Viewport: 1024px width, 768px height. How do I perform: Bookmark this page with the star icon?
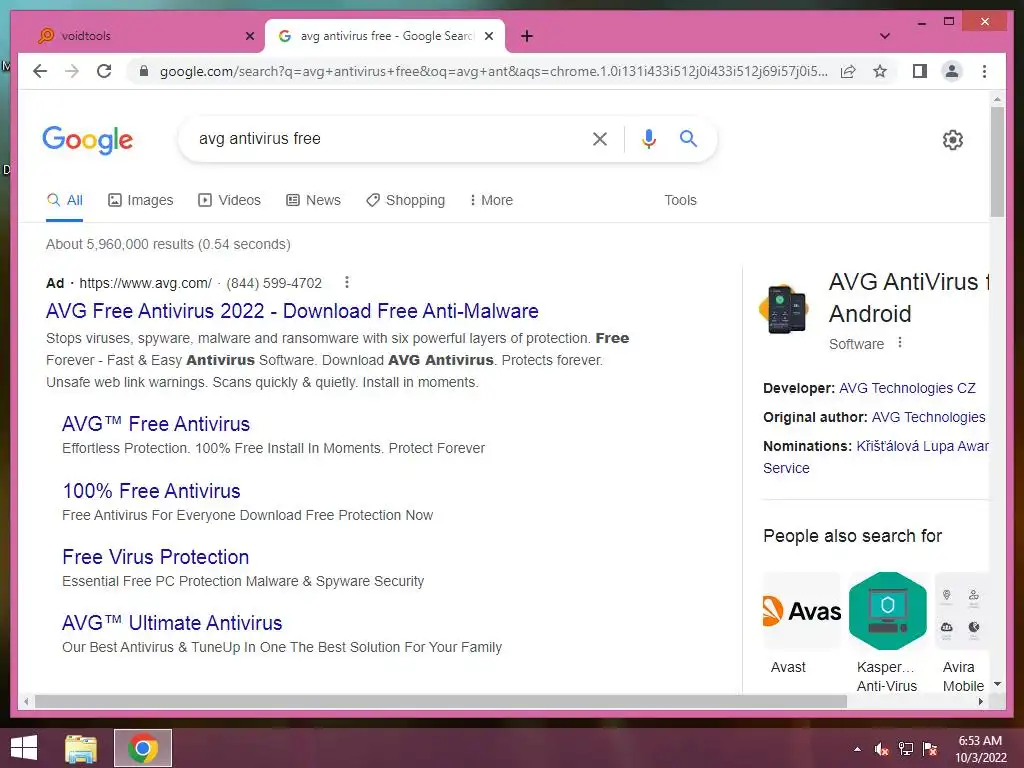coord(880,71)
